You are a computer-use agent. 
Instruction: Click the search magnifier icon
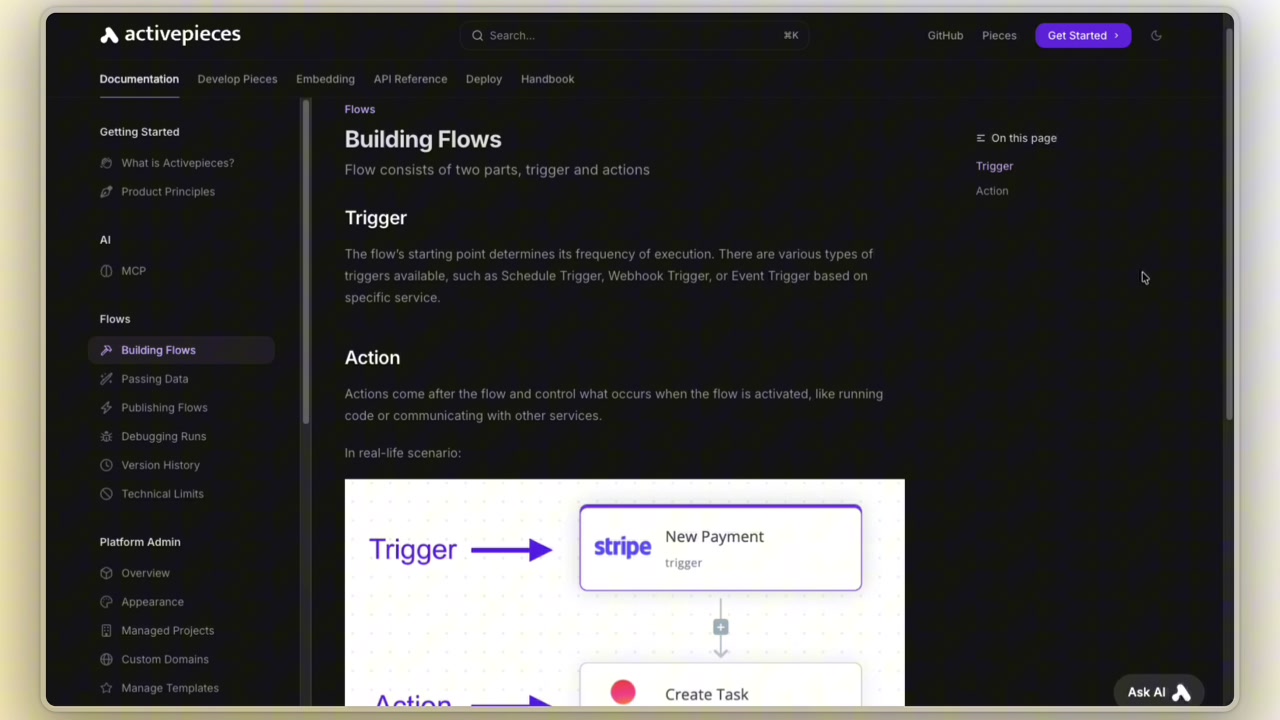point(478,35)
